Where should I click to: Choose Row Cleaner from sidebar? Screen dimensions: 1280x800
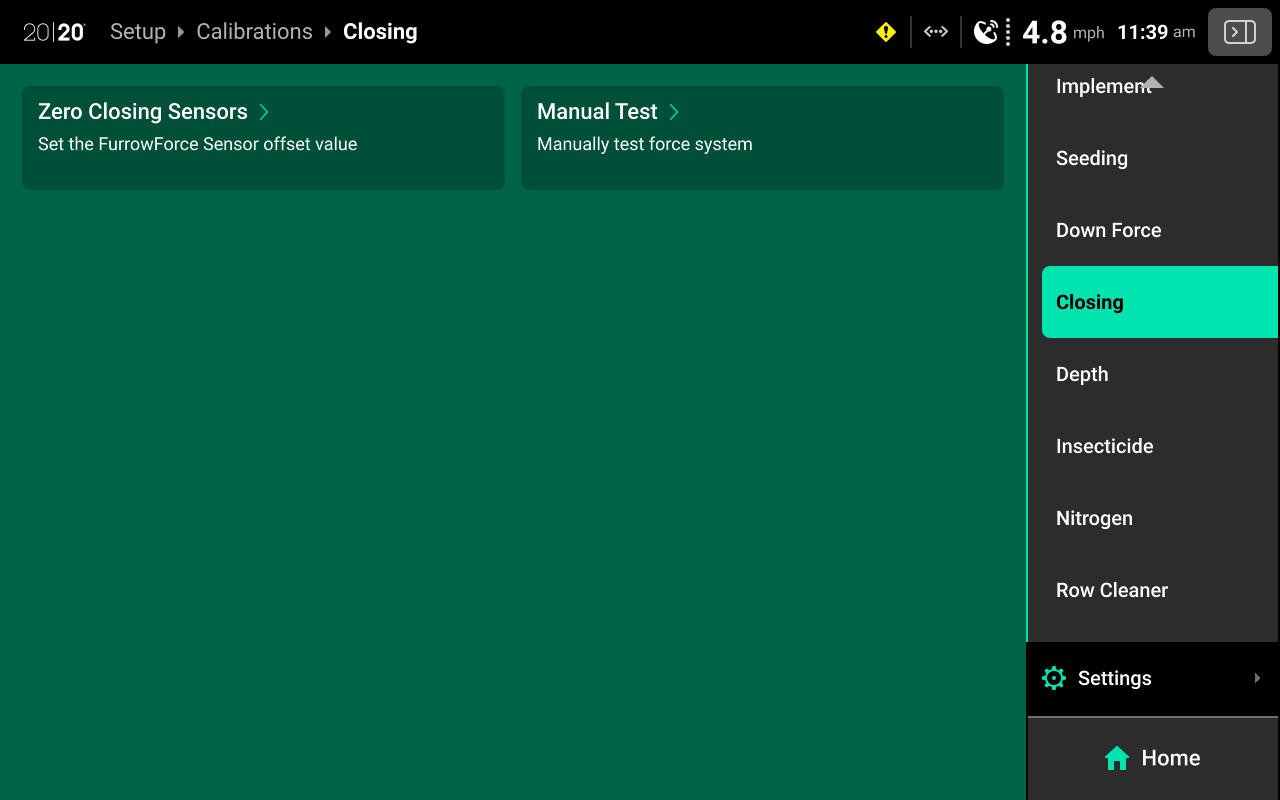coord(1111,590)
